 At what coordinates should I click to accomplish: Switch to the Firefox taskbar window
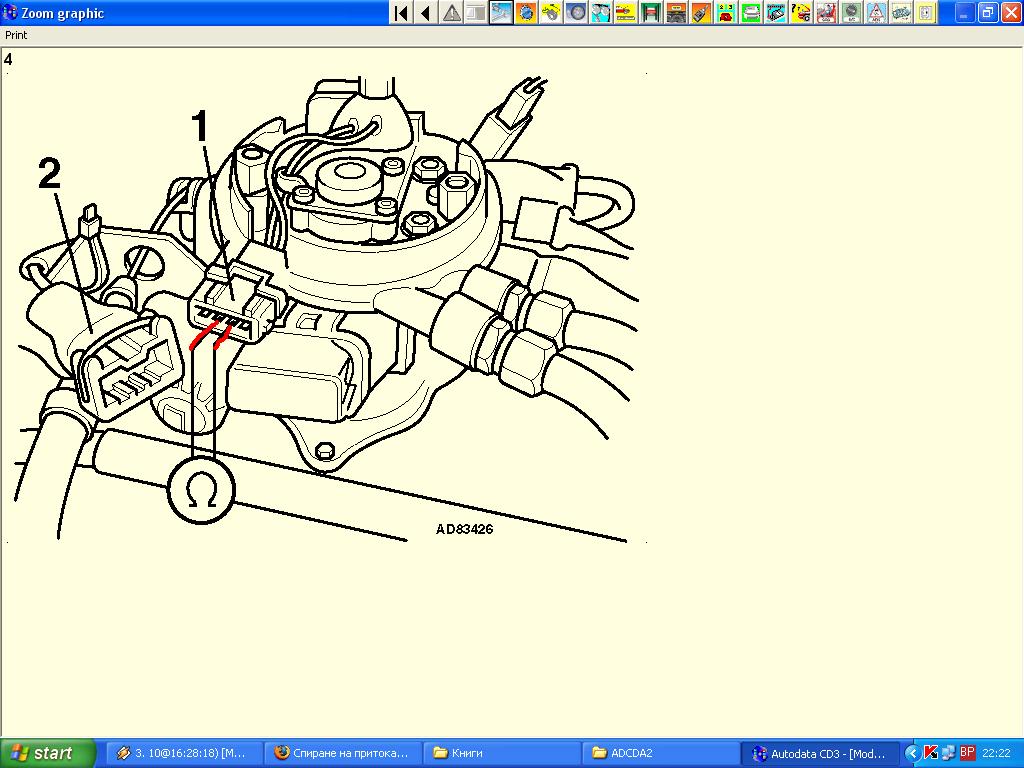[x=343, y=753]
